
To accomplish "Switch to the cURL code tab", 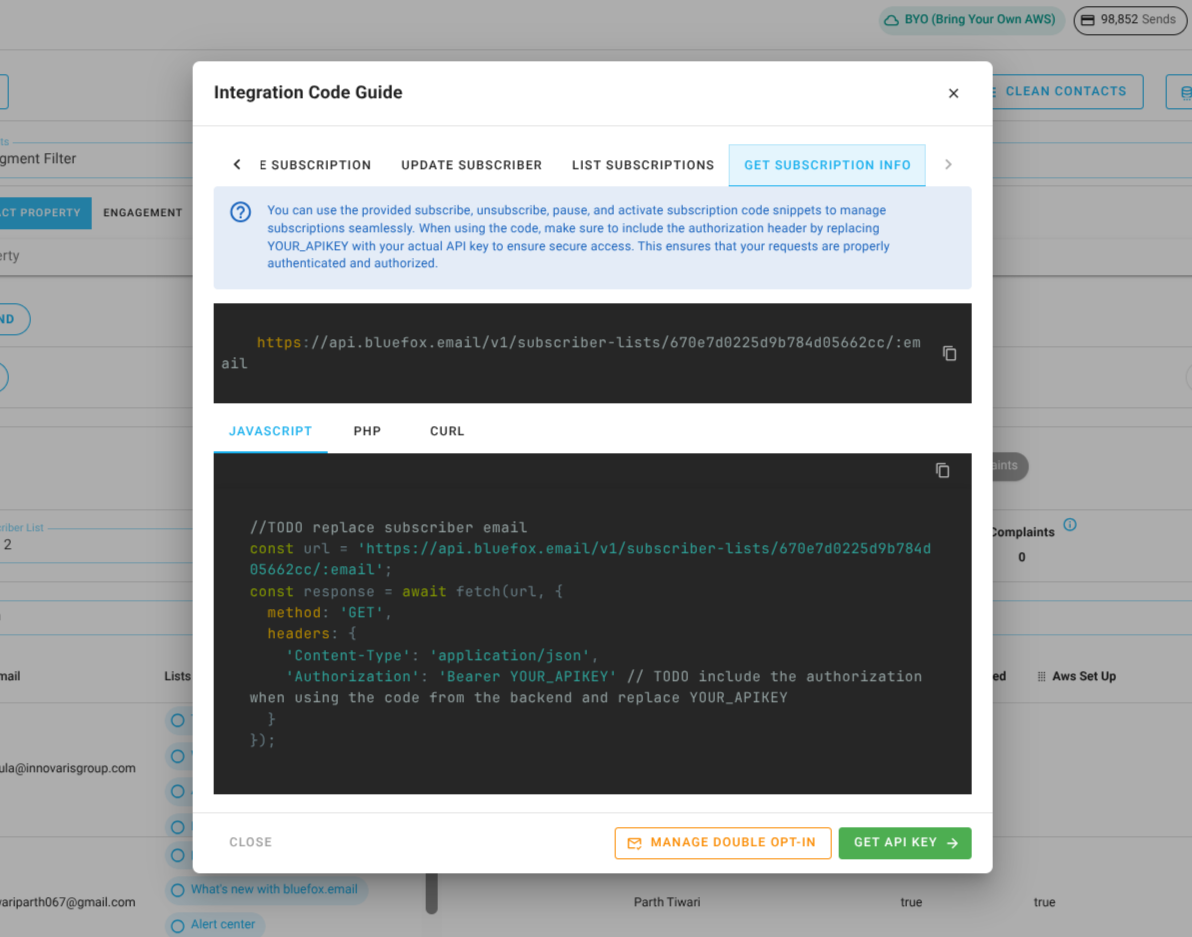I will click(447, 431).
